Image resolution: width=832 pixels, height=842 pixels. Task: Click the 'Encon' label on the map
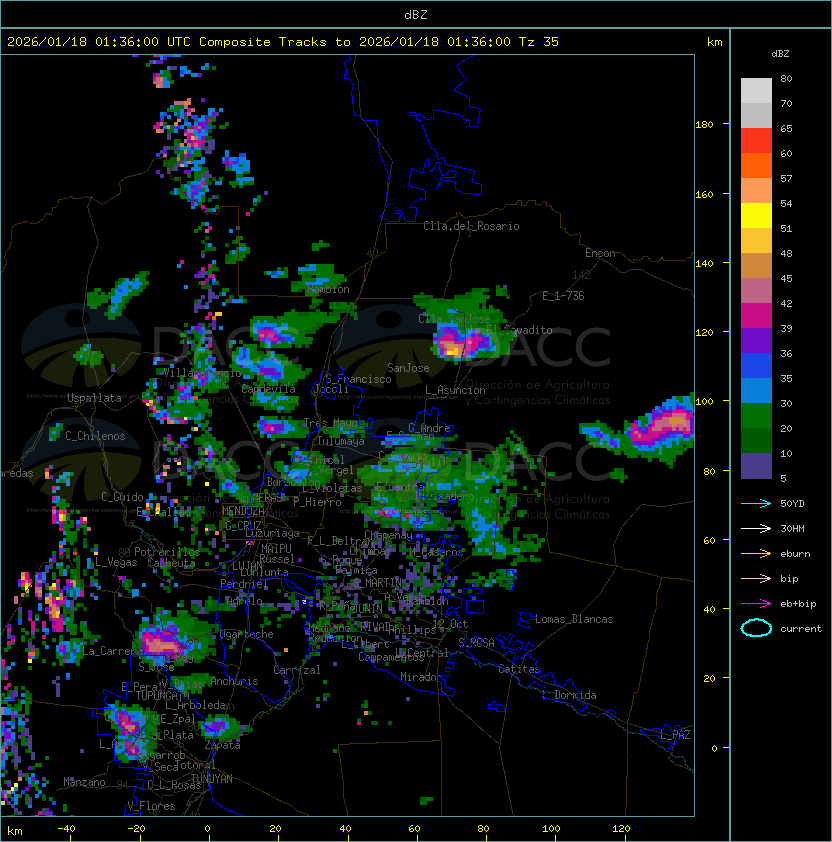[600, 253]
